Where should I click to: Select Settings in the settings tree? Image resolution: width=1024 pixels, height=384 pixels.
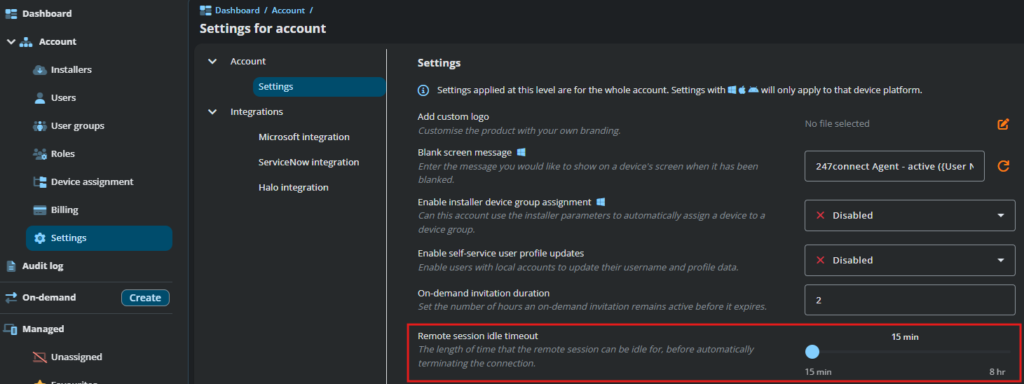point(319,87)
